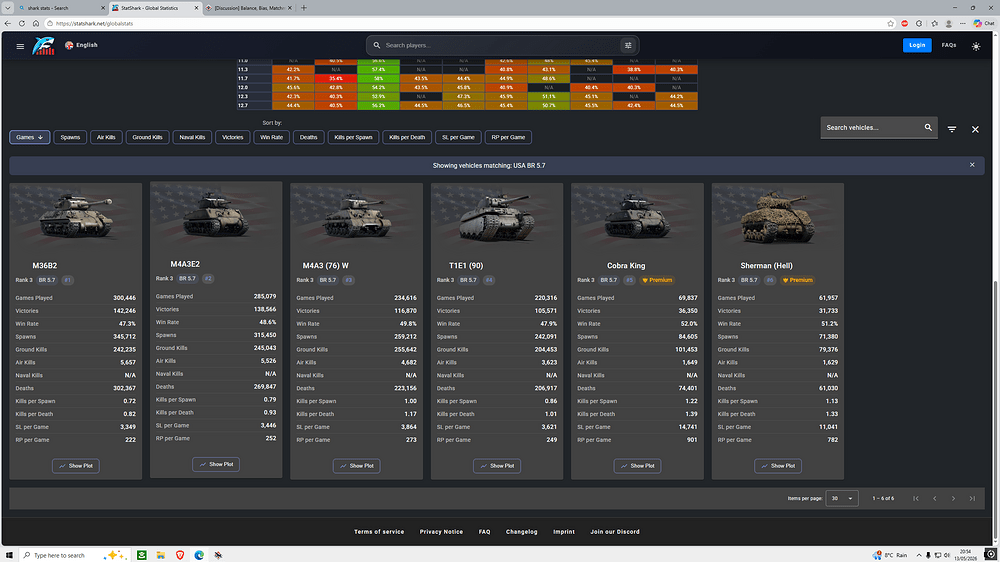
Task: Go to first page of results
Action: (x=916, y=498)
